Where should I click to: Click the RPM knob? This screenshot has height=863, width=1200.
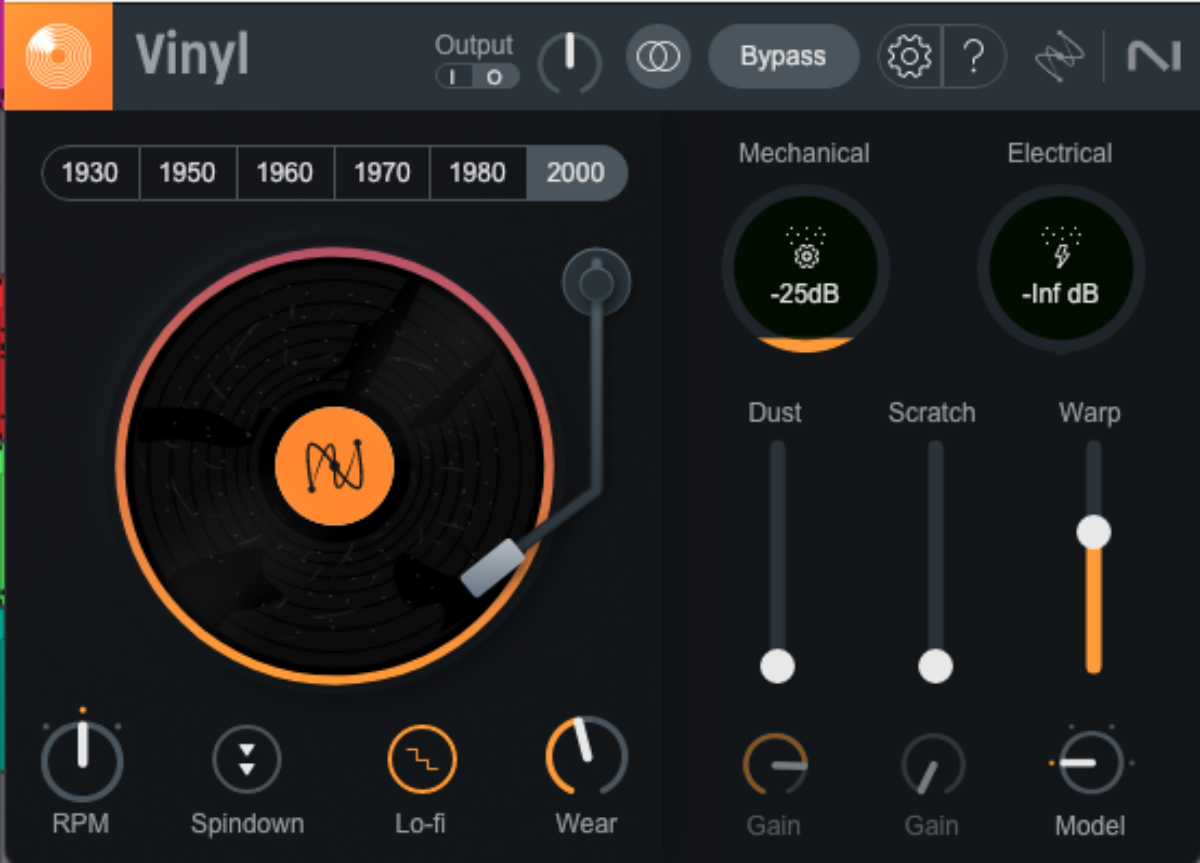click(x=82, y=761)
